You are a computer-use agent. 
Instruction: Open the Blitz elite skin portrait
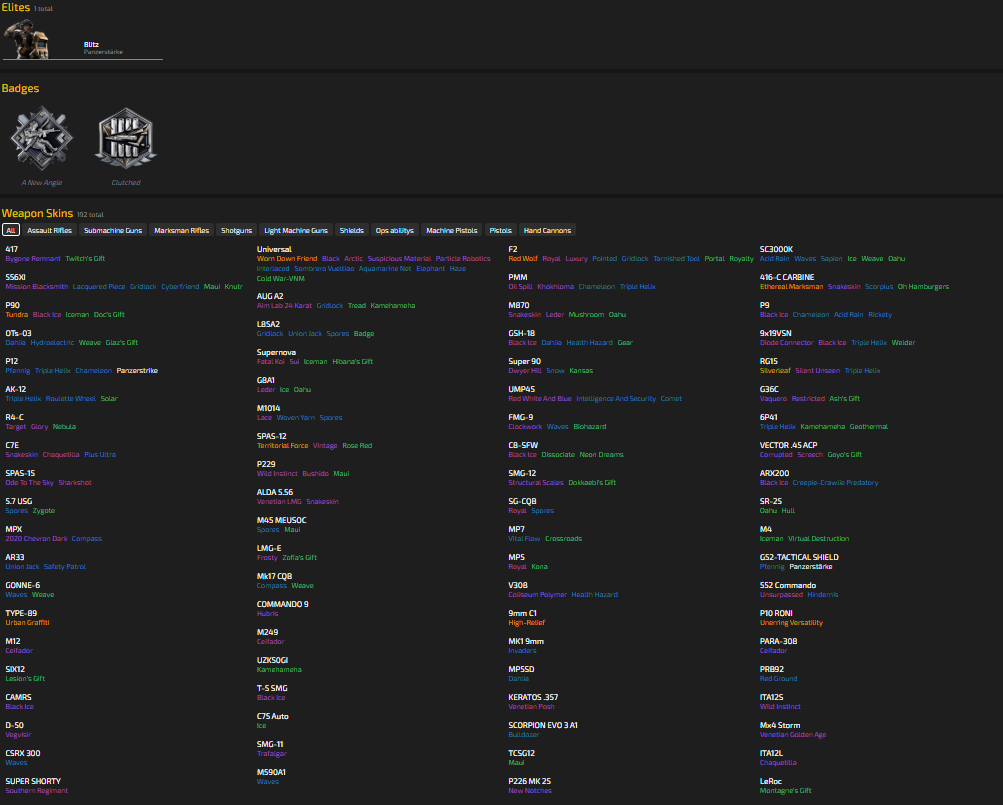[26, 40]
